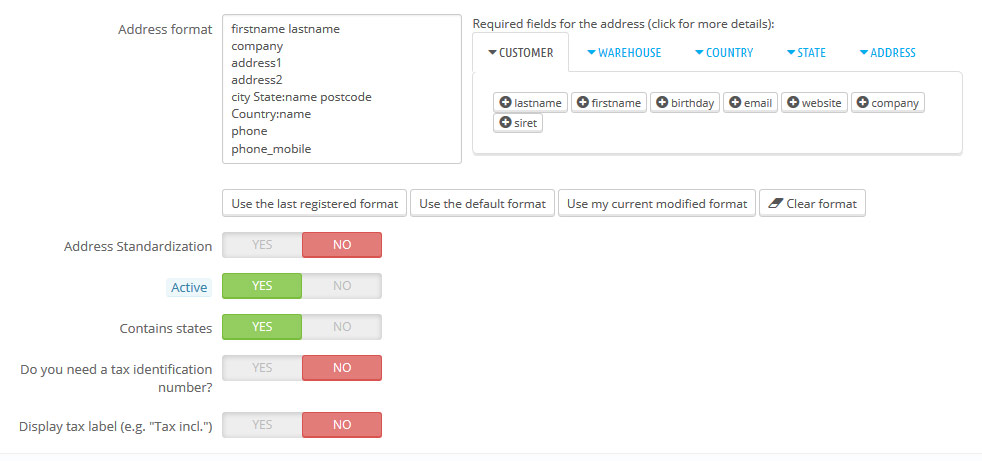Screen dimensions: 982x461
Task: Click the plus icon on website
Action: point(793,102)
